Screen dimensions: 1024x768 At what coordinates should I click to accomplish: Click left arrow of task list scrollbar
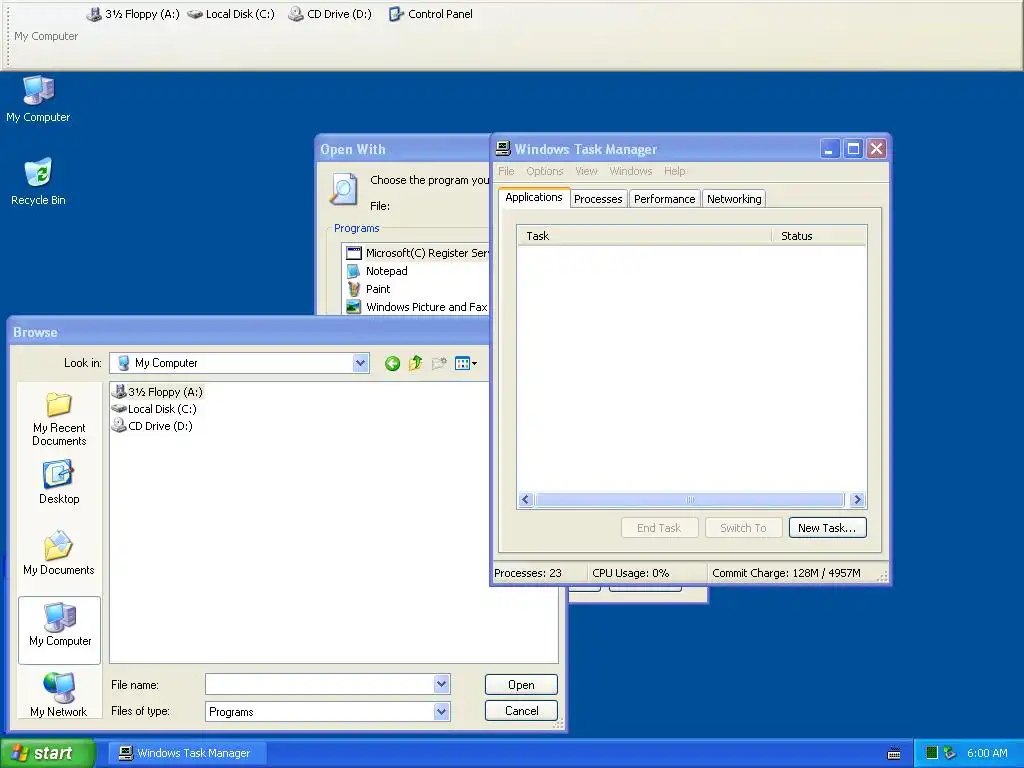point(526,500)
